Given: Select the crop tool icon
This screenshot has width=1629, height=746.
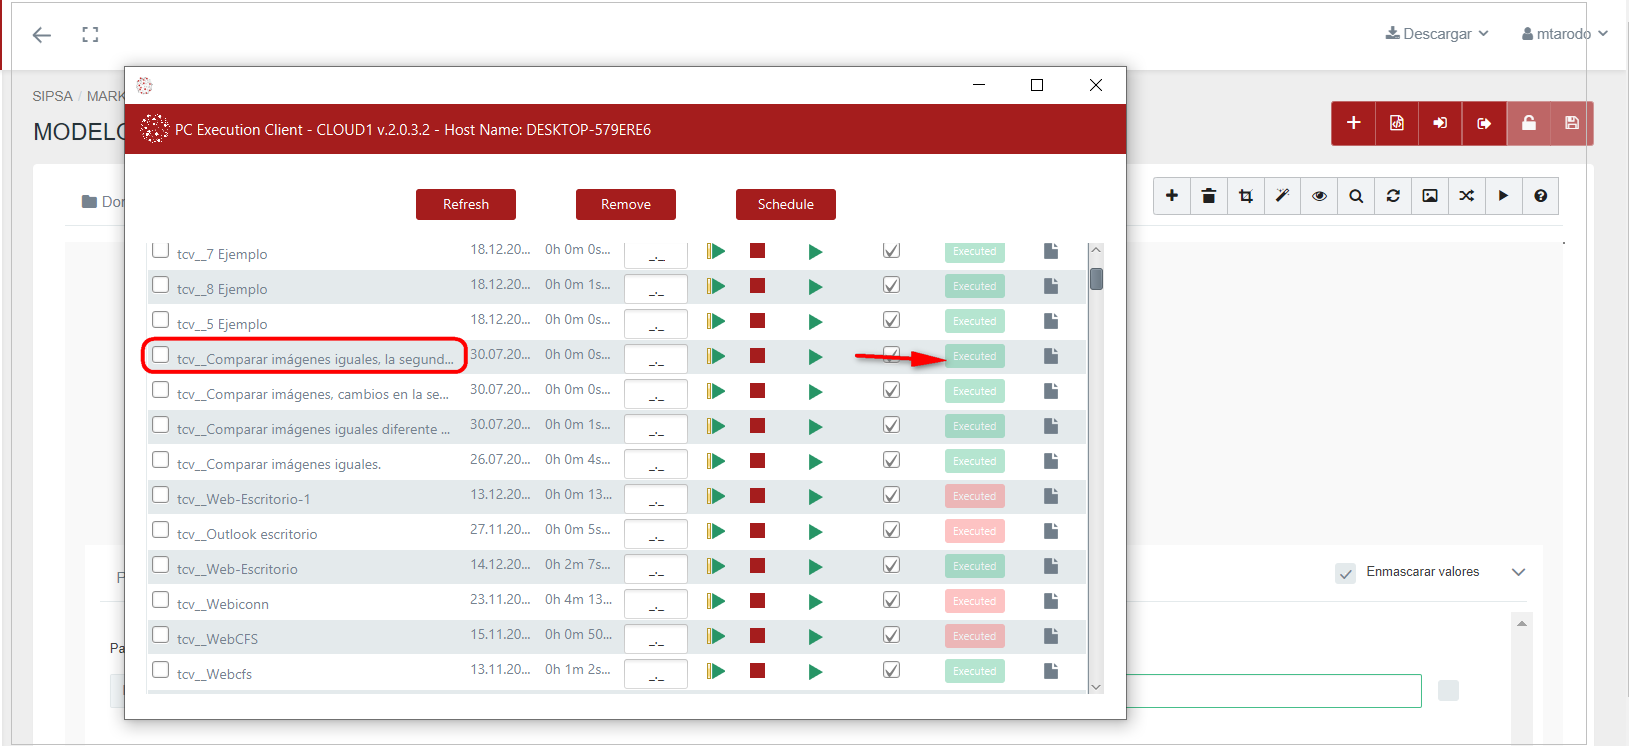Looking at the screenshot, I should coord(1245,196).
